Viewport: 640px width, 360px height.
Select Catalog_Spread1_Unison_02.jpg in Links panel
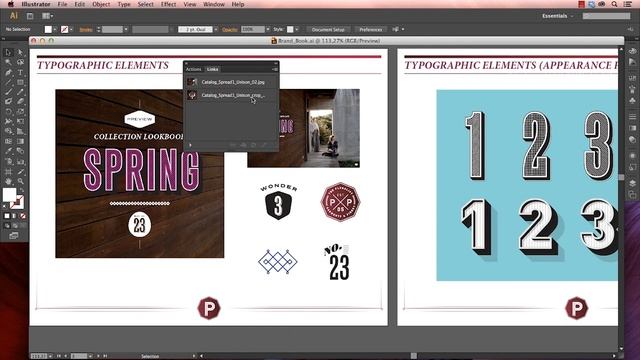tap(231, 82)
